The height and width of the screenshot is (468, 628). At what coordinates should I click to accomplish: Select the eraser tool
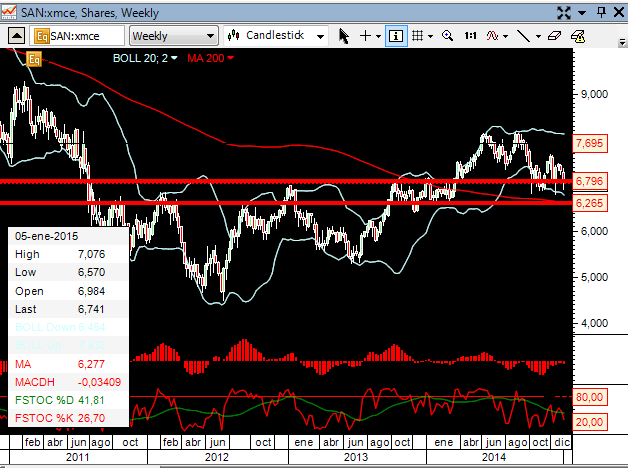point(554,36)
